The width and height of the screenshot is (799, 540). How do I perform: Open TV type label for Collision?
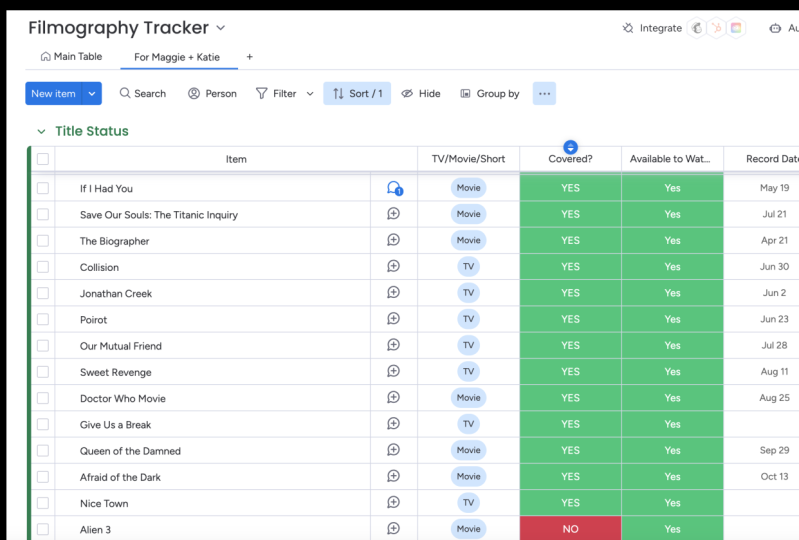point(468,266)
